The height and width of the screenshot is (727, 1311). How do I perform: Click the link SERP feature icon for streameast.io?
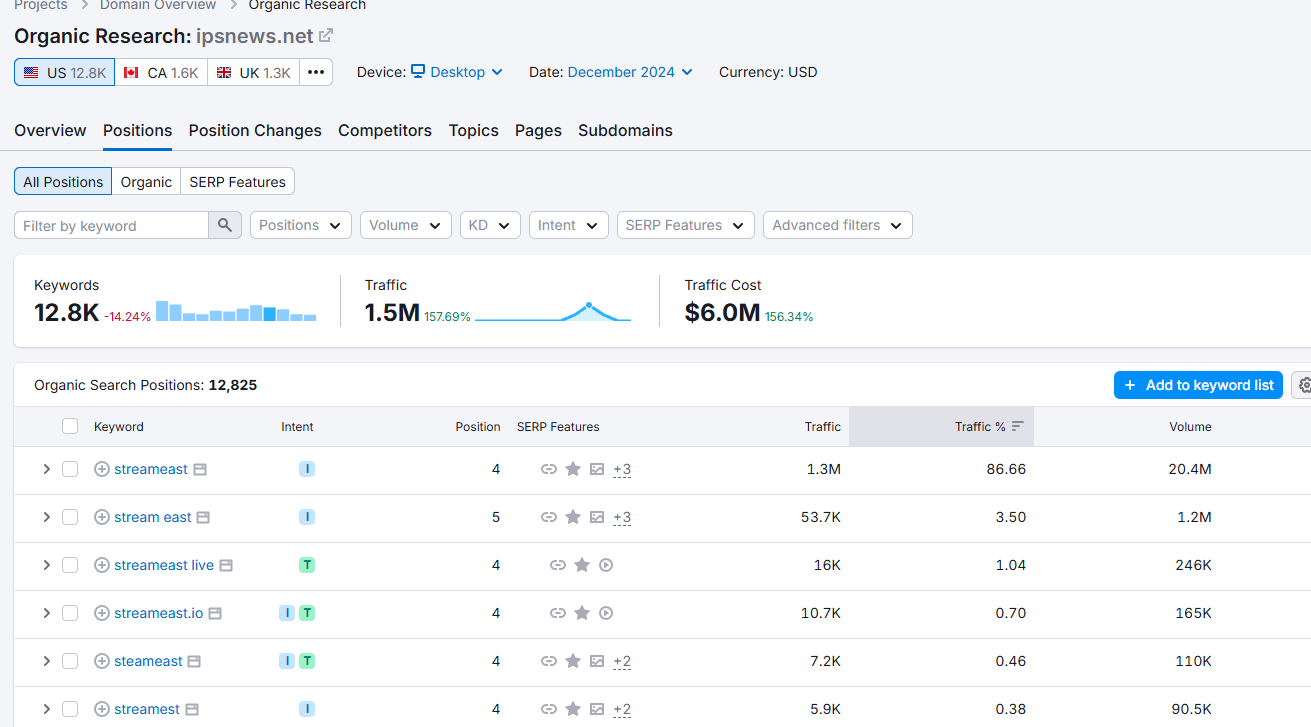[x=558, y=613]
